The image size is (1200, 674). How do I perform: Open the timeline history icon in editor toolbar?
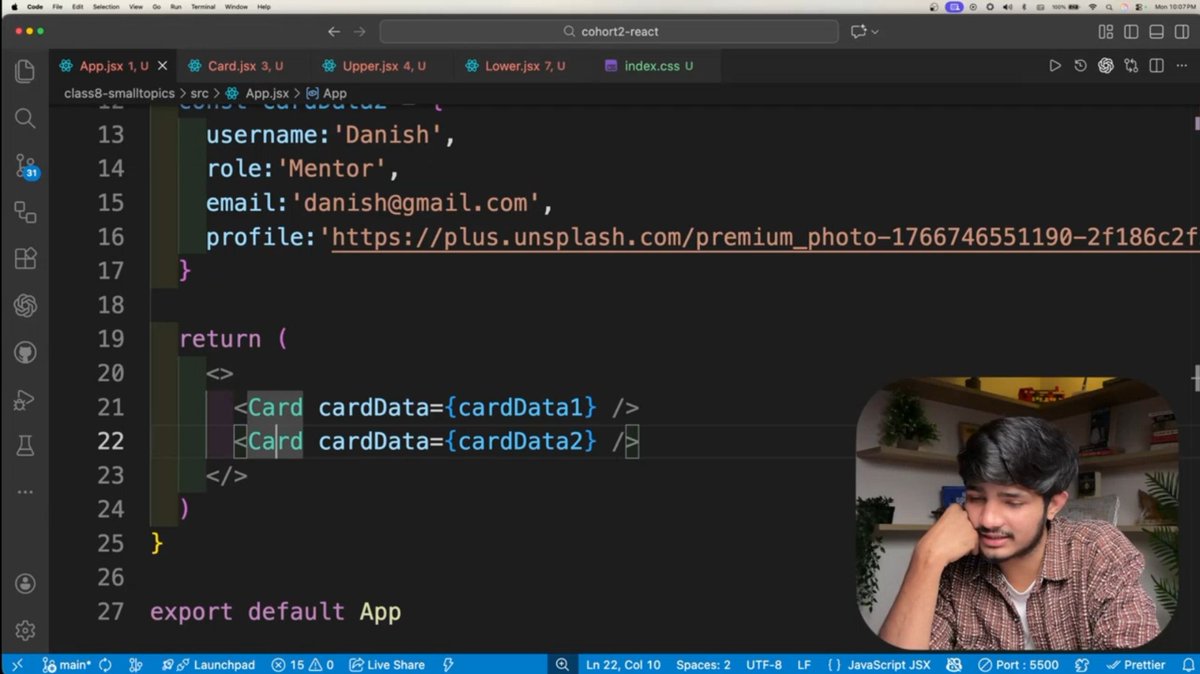click(1080, 66)
